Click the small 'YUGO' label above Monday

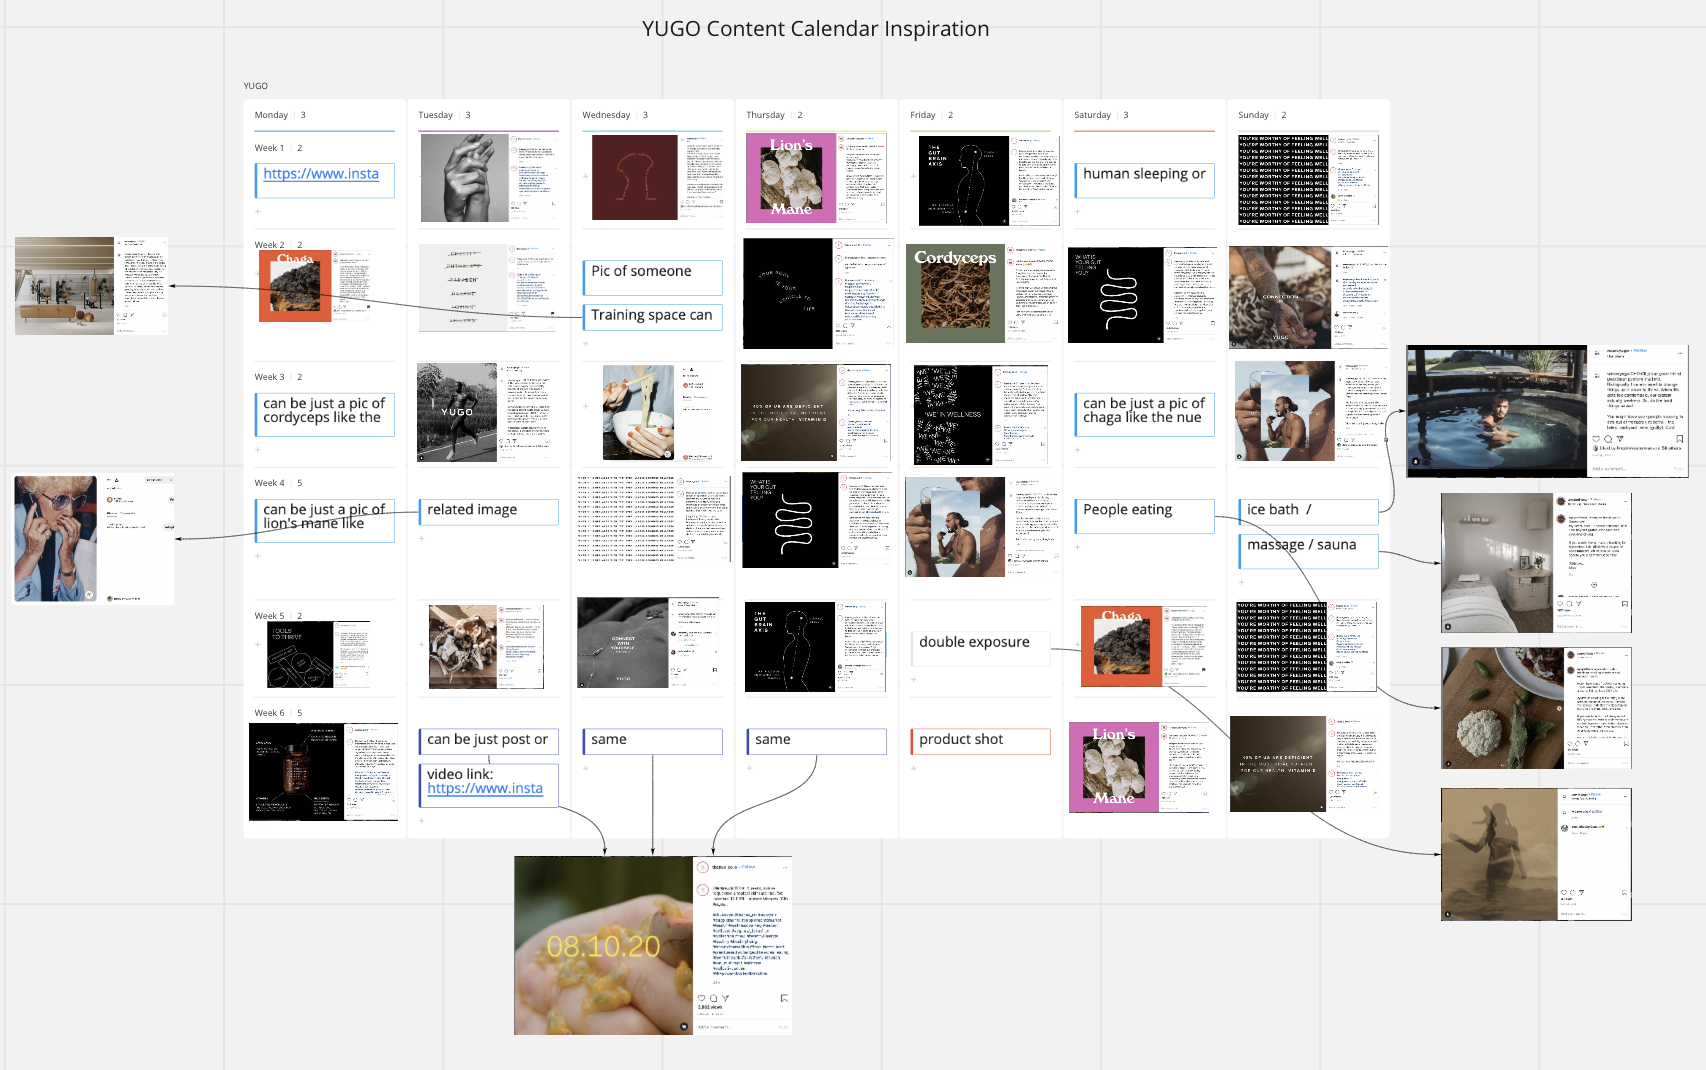(x=256, y=86)
